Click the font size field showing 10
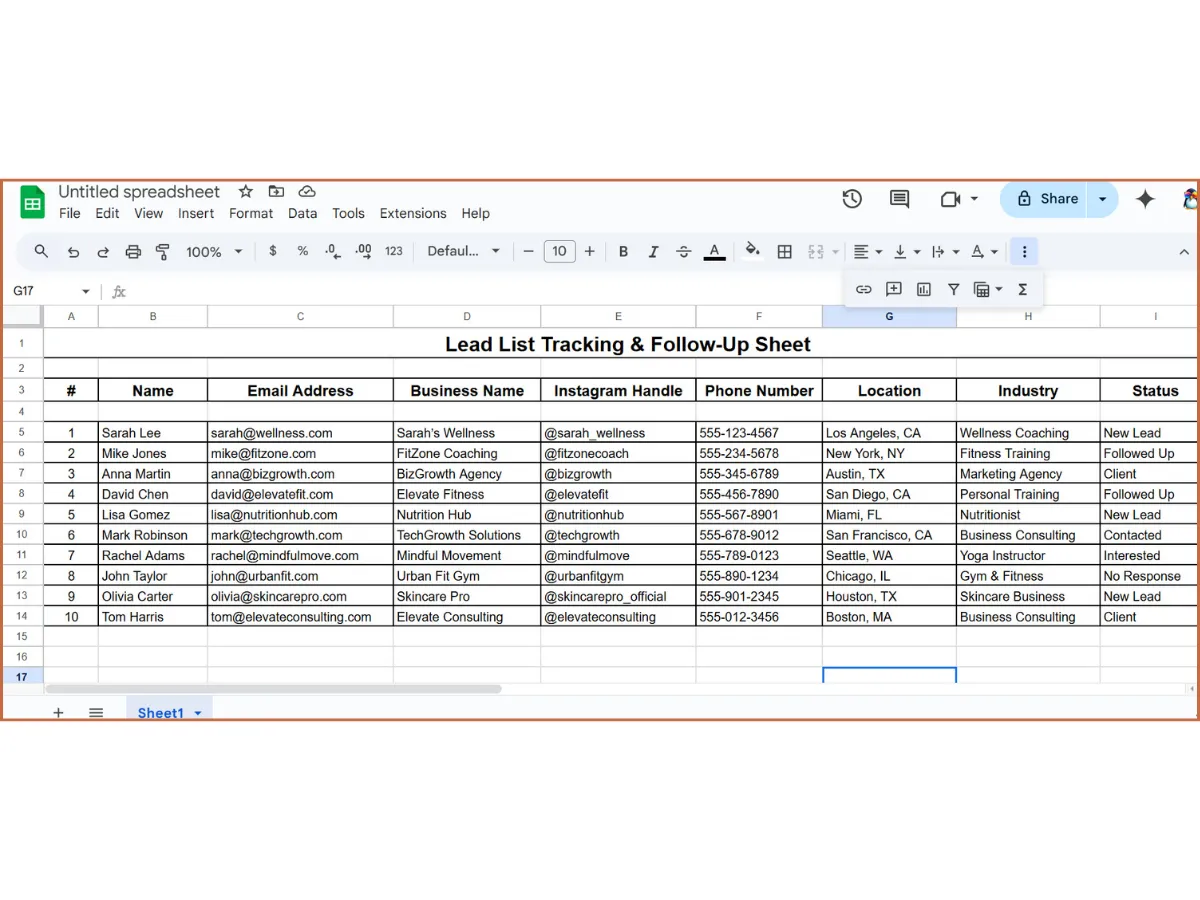This screenshot has width=1200, height=900. click(559, 251)
